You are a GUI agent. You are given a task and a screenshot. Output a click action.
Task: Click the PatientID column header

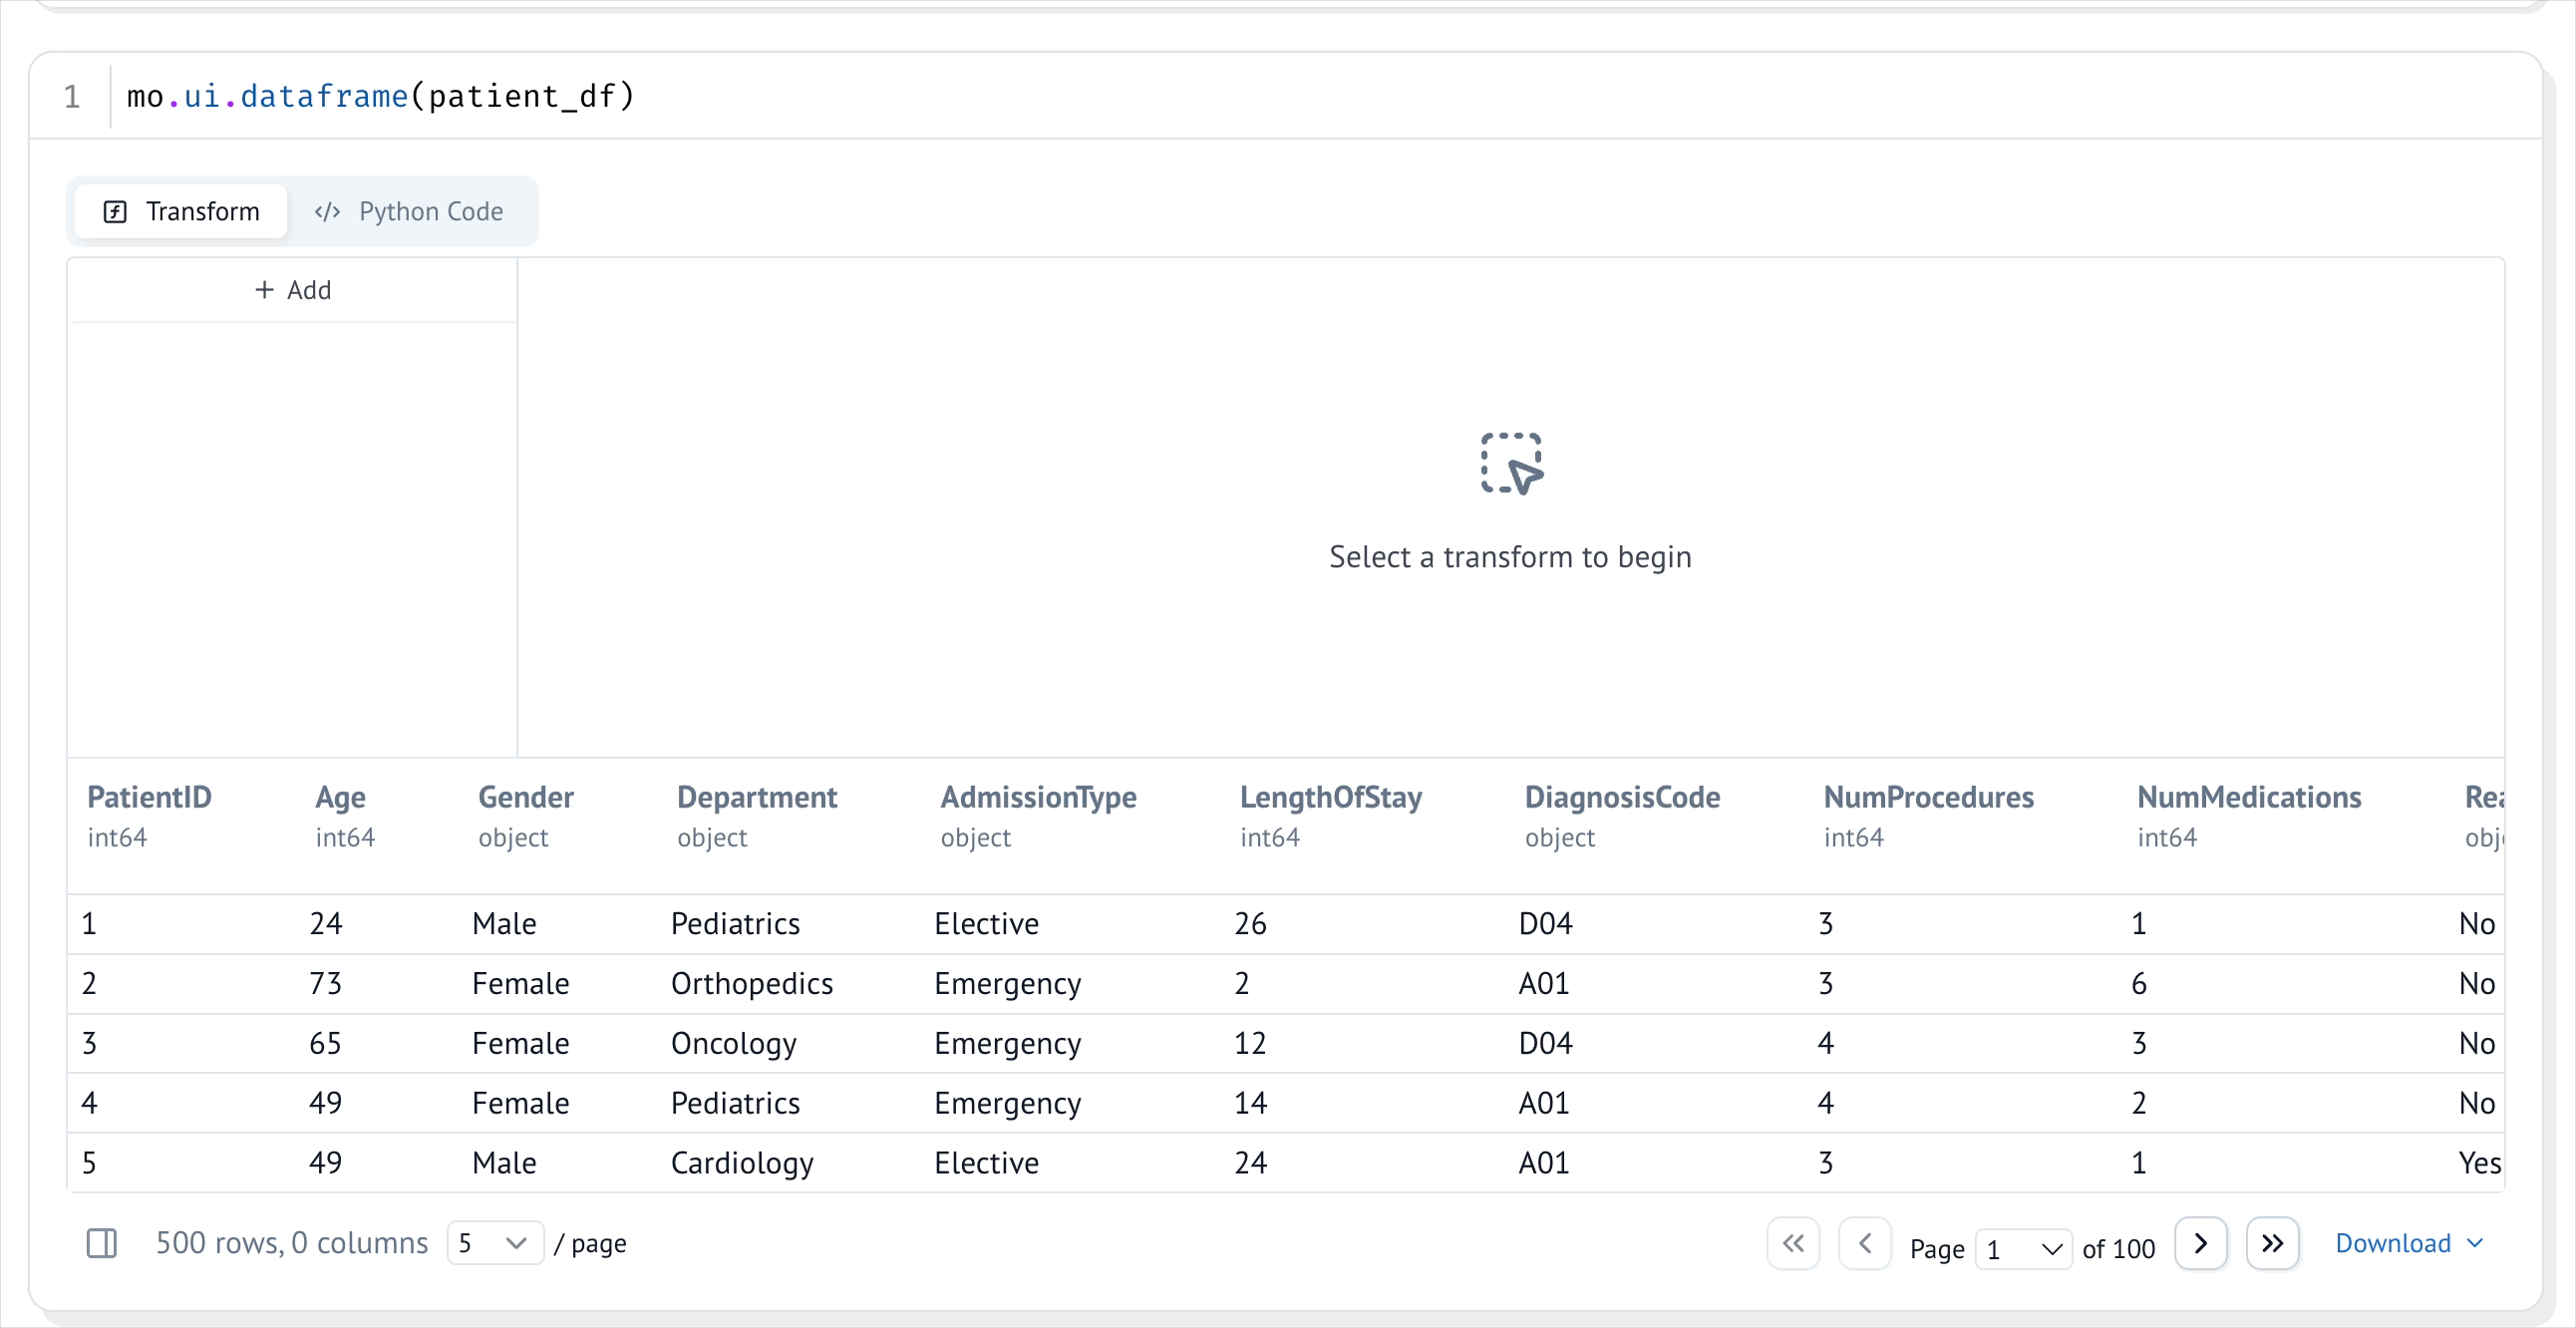point(149,797)
